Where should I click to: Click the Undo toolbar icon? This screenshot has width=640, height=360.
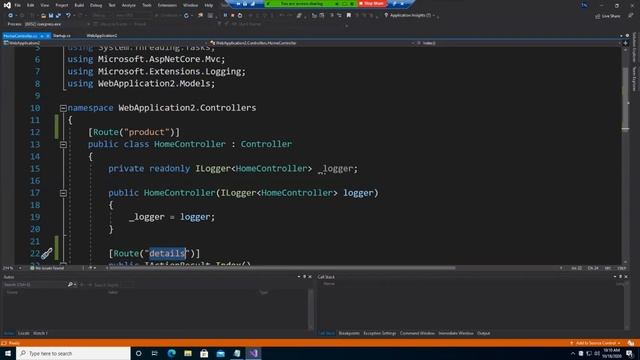[x=68, y=16]
